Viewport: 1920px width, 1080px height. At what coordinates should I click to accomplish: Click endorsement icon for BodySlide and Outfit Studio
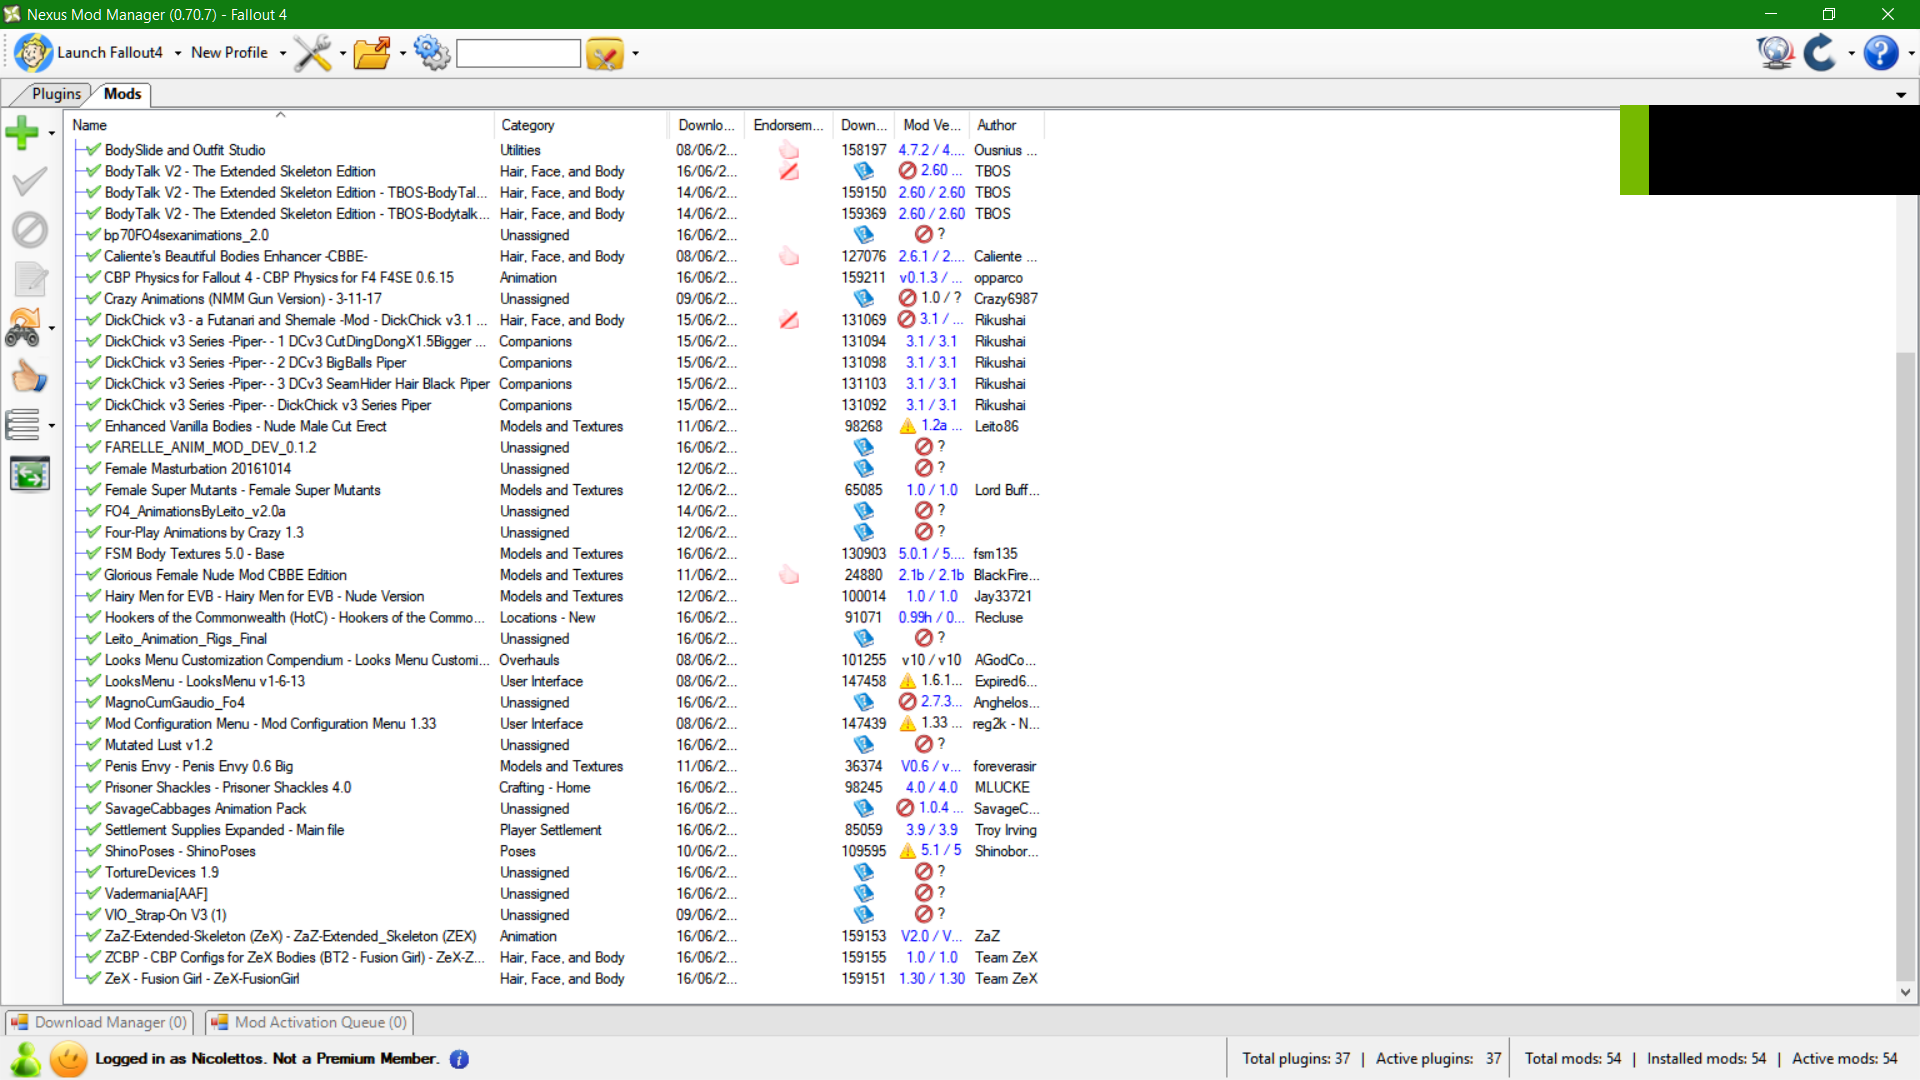789,150
